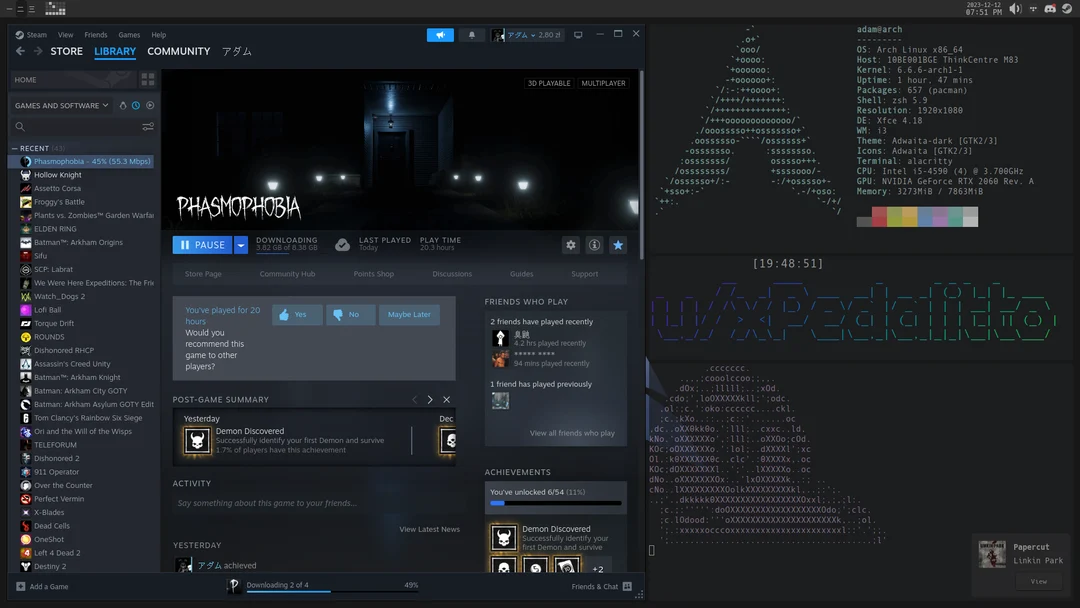The height and width of the screenshot is (608, 1080).
Task: Open Phasmophobia game properties gear icon
Action: click(570, 244)
